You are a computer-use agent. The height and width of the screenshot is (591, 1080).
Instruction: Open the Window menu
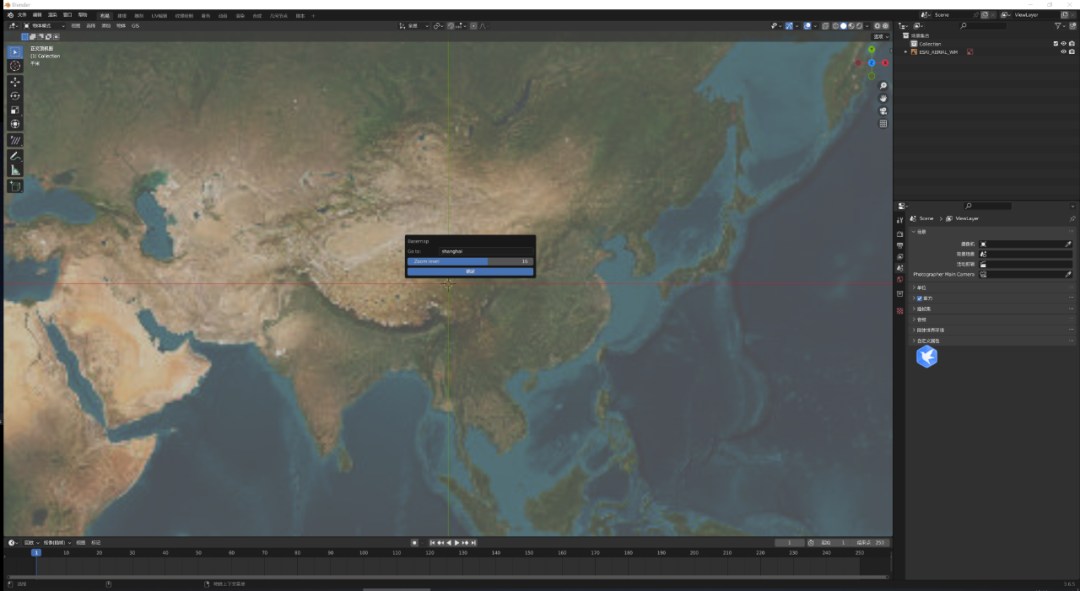[68, 15]
